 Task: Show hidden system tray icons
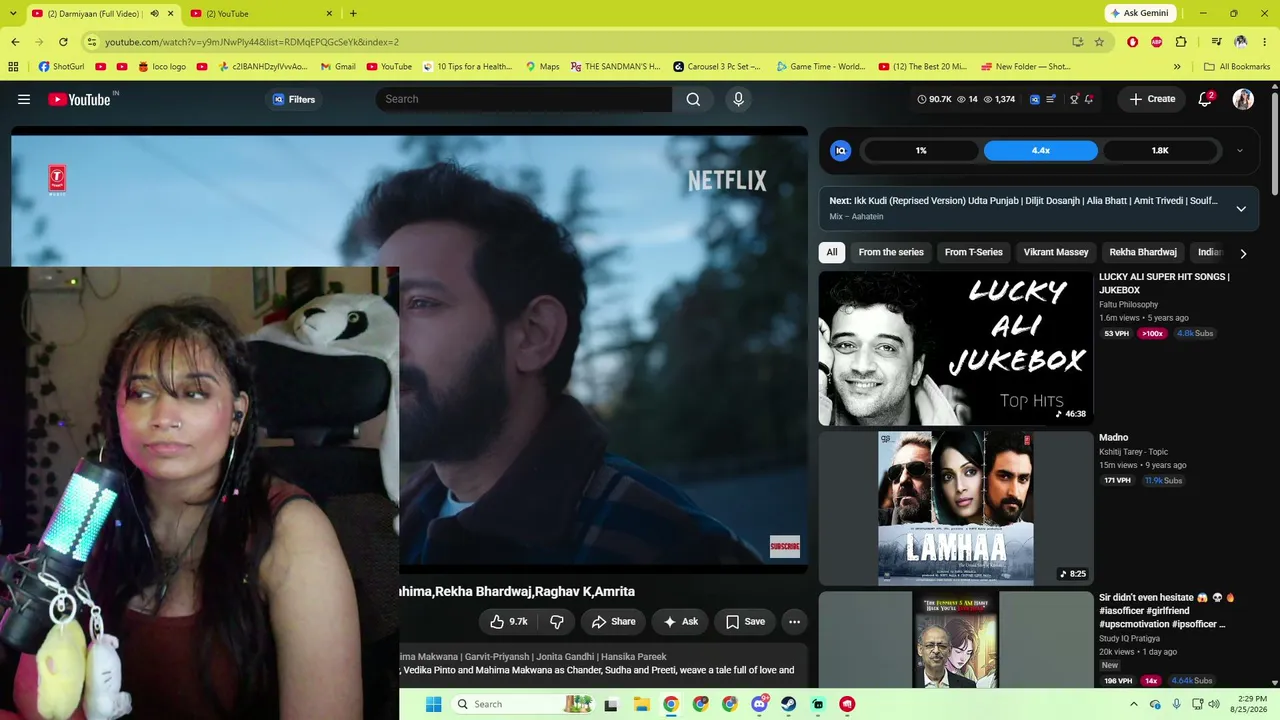tap(1133, 704)
